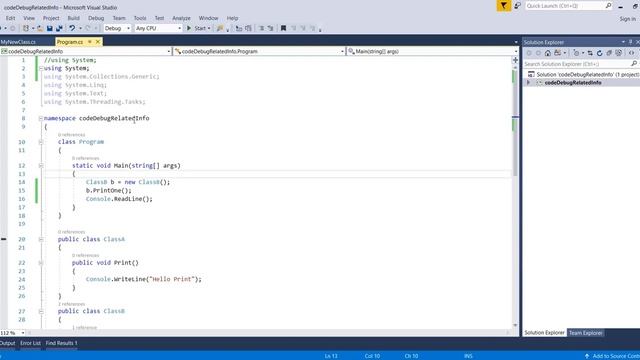Close the Program.cs tab
This screenshot has width=640, height=360.
[98, 42]
